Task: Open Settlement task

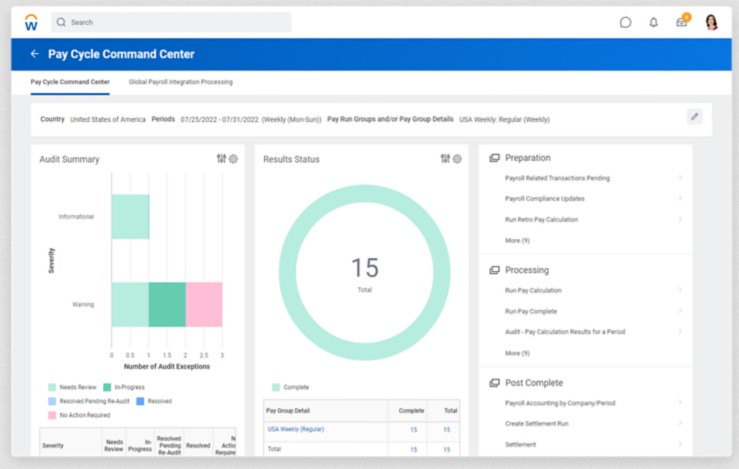Action: coord(520,444)
